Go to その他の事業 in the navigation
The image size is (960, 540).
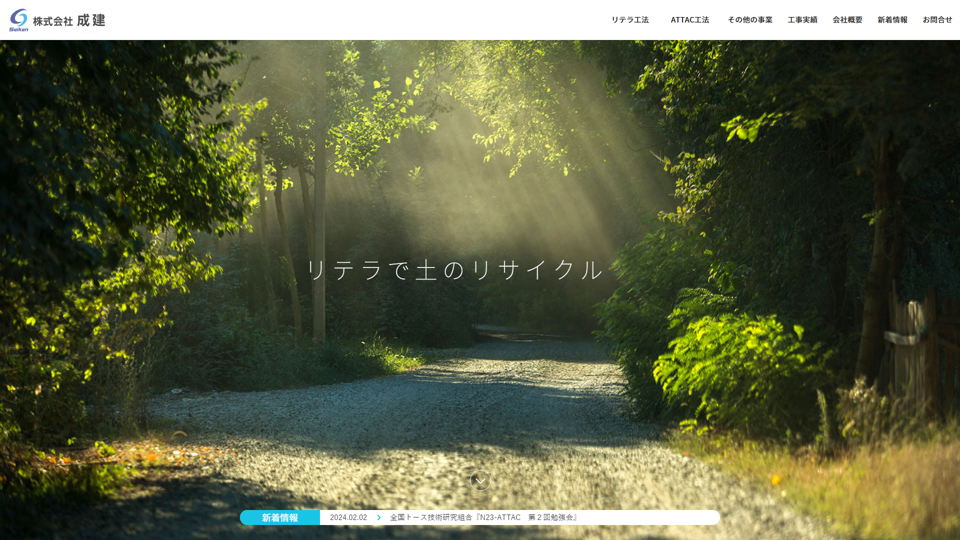click(x=750, y=20)
